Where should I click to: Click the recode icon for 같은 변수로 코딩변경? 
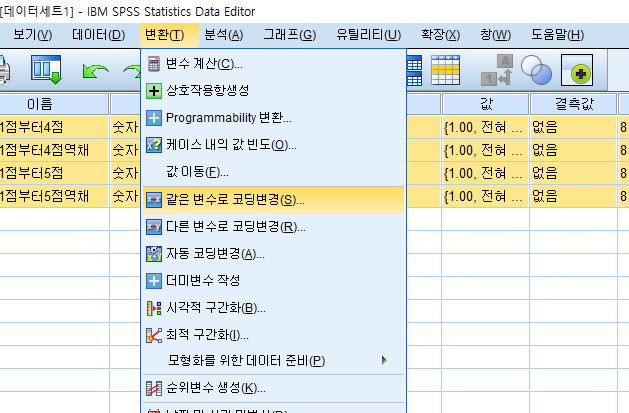point(154,200)
